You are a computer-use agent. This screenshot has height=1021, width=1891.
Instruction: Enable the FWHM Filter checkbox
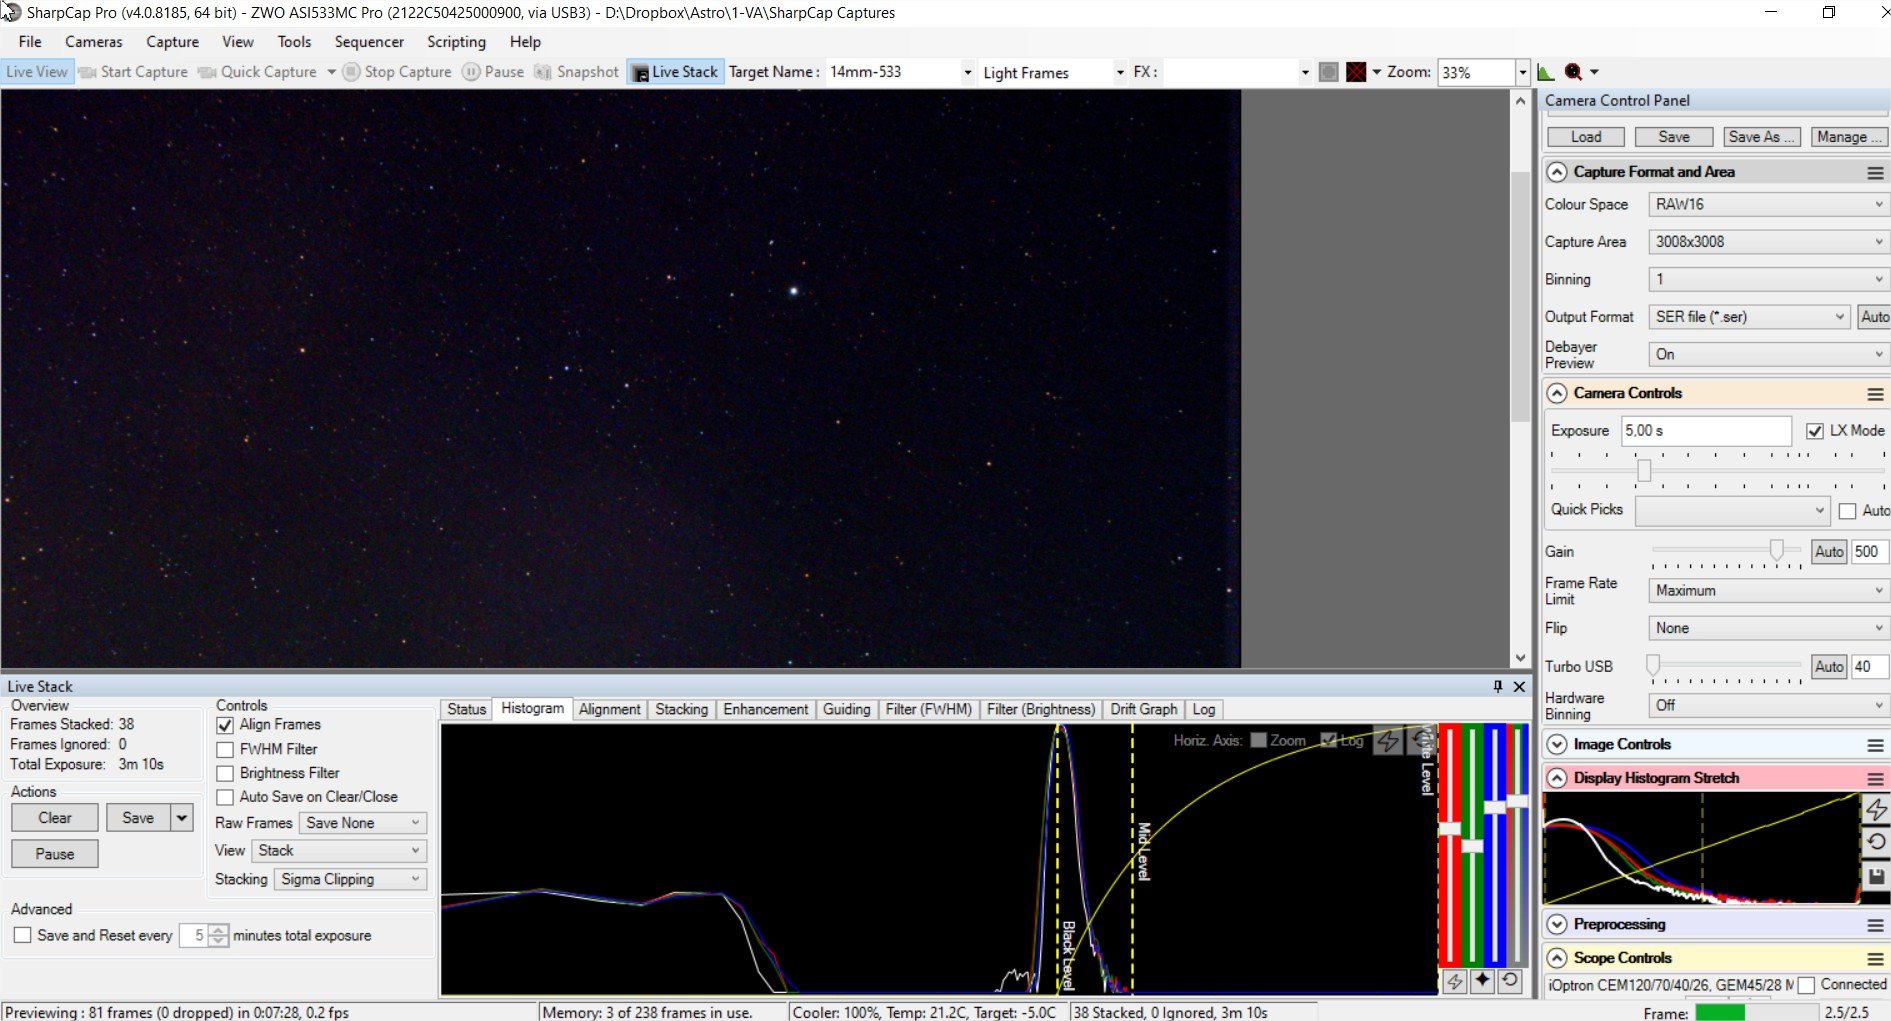(x=225, y=749)
